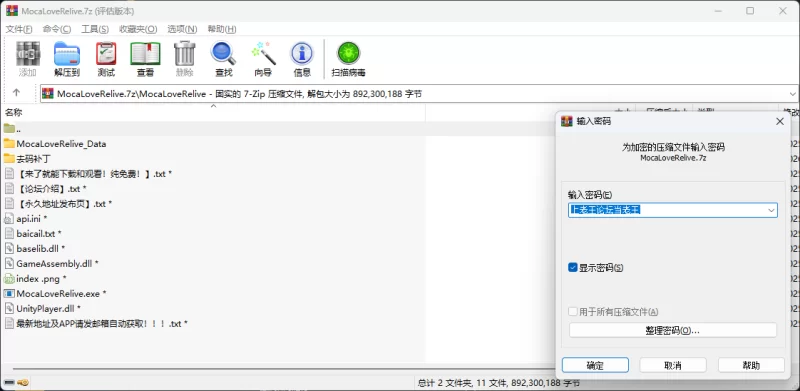Click the 去码补丁 folder icon
The height and width of the screenshot is (391, 800).
9,158
